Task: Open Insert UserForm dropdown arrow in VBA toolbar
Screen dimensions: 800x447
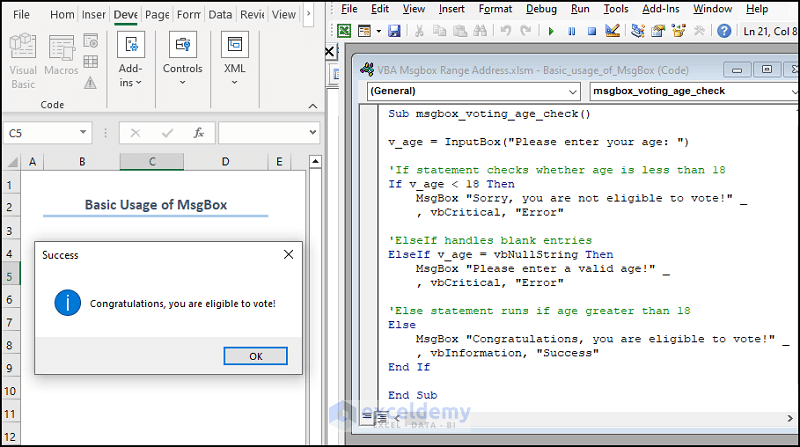Action: [x=379, y=31]
